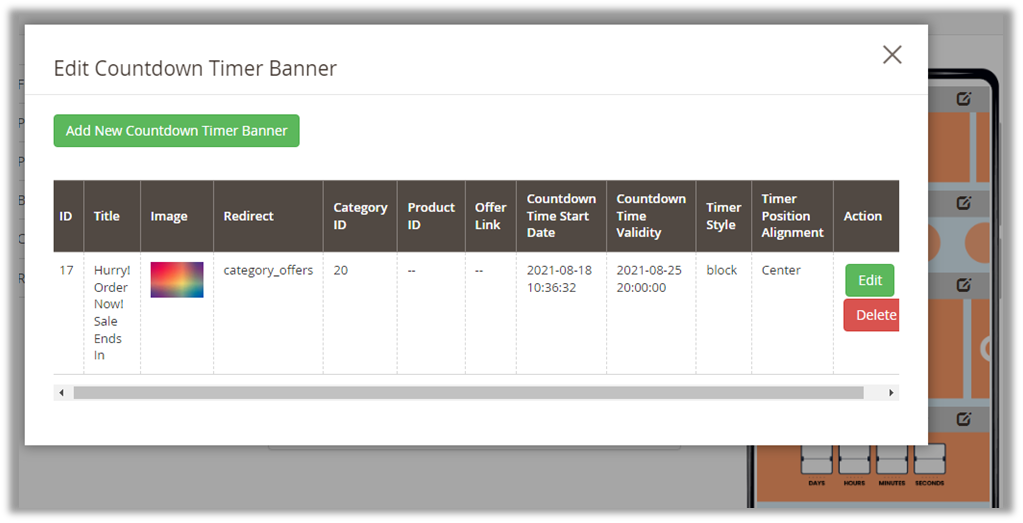Click the table's left scroll arrow
This screenshot has width=1023, height=523.
click(62, 393)
